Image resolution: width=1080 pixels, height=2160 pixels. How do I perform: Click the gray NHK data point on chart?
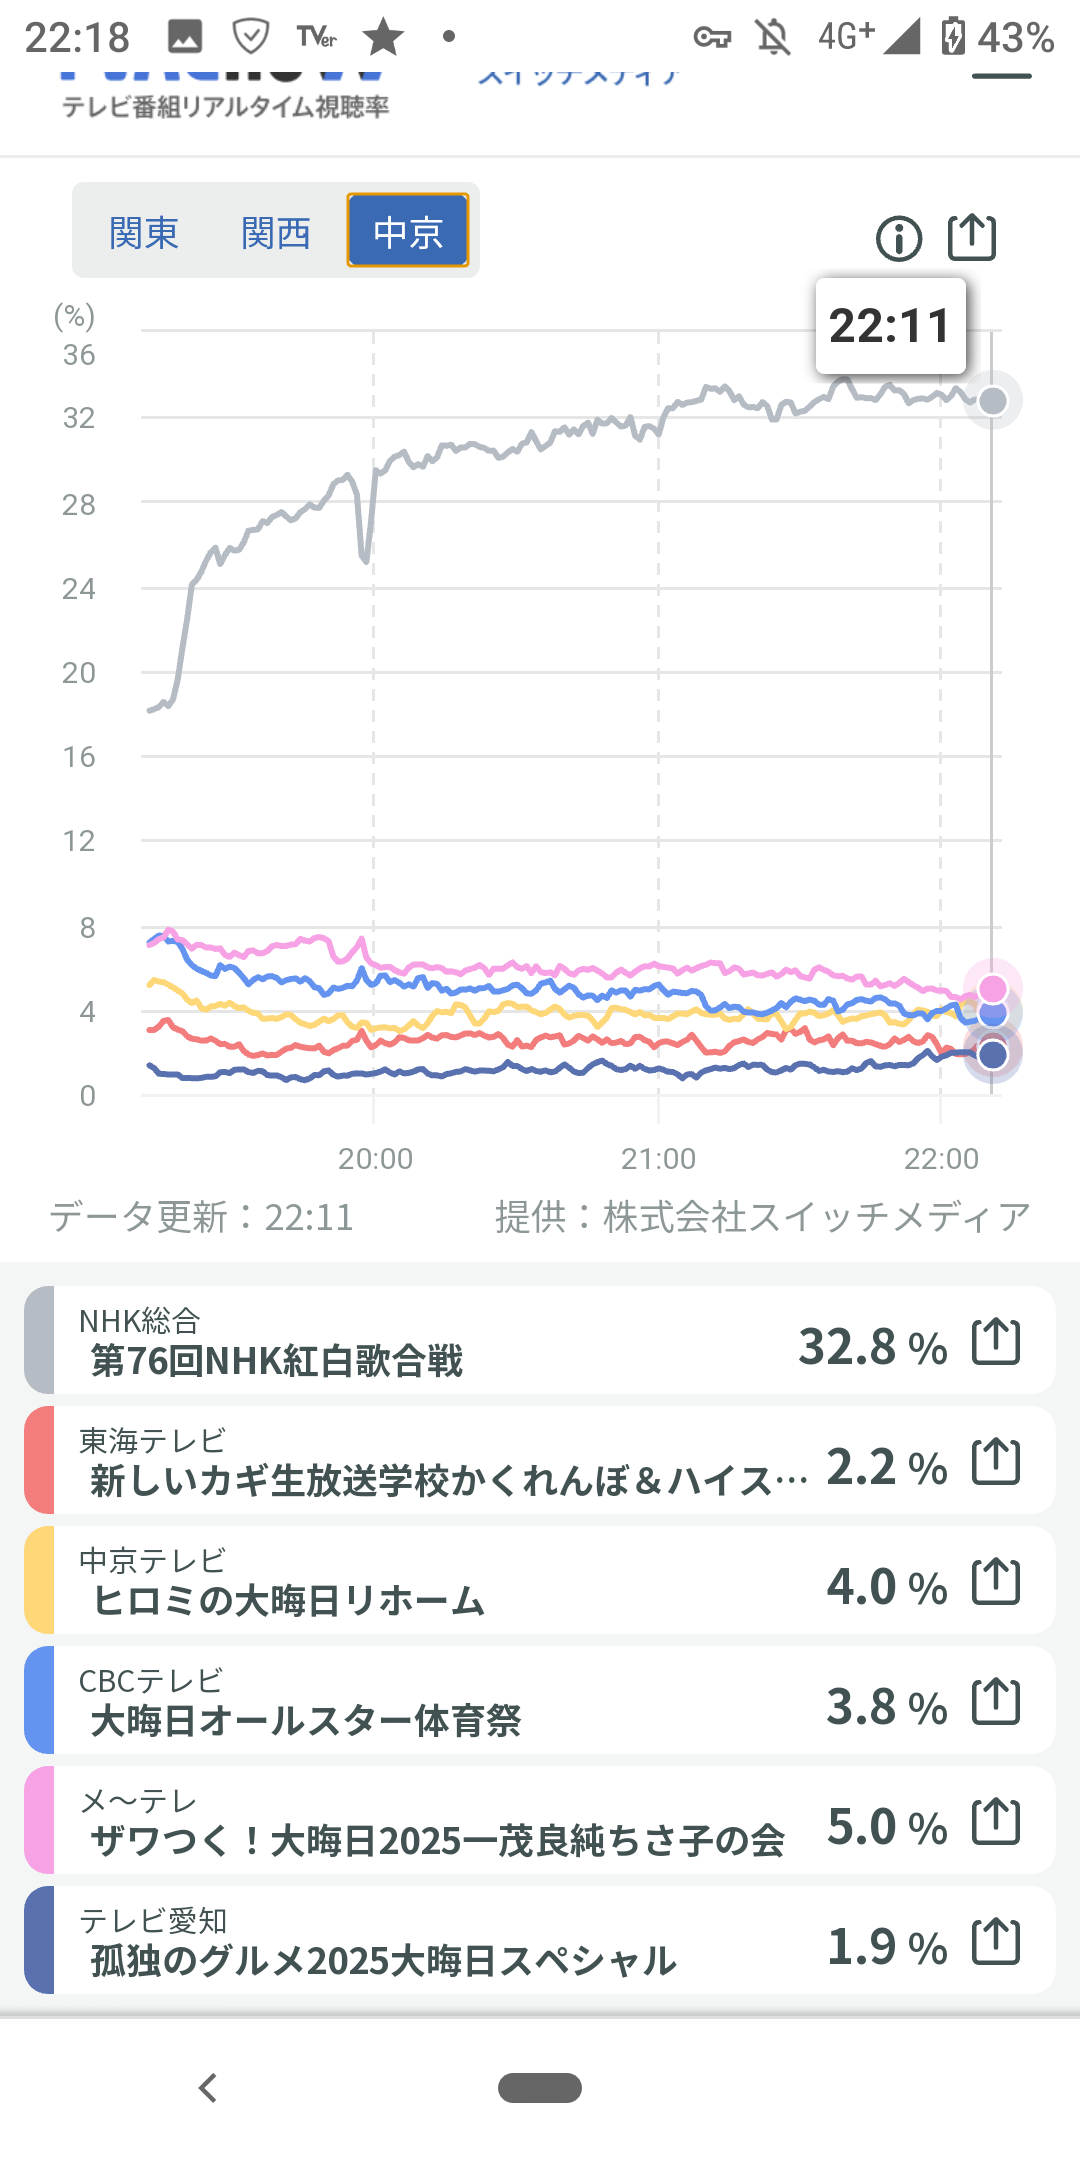click(993, 401)
